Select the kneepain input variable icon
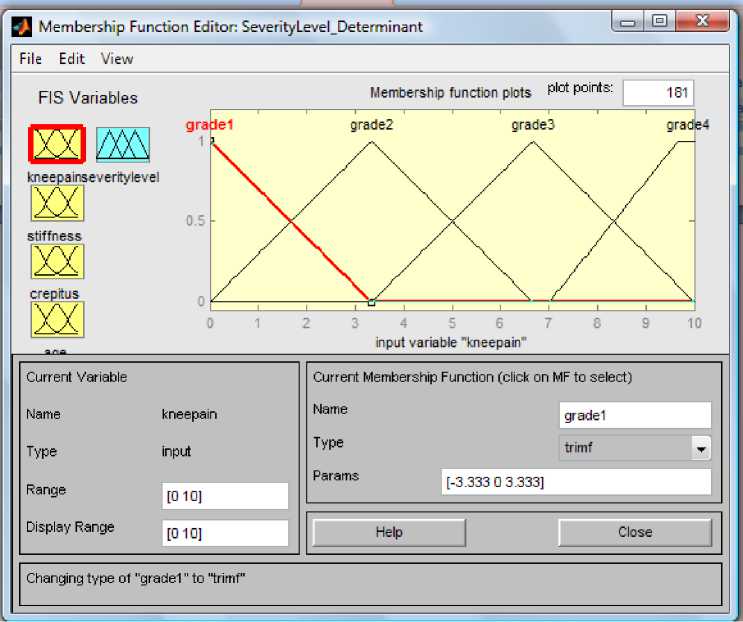 [x=56, y=145]
